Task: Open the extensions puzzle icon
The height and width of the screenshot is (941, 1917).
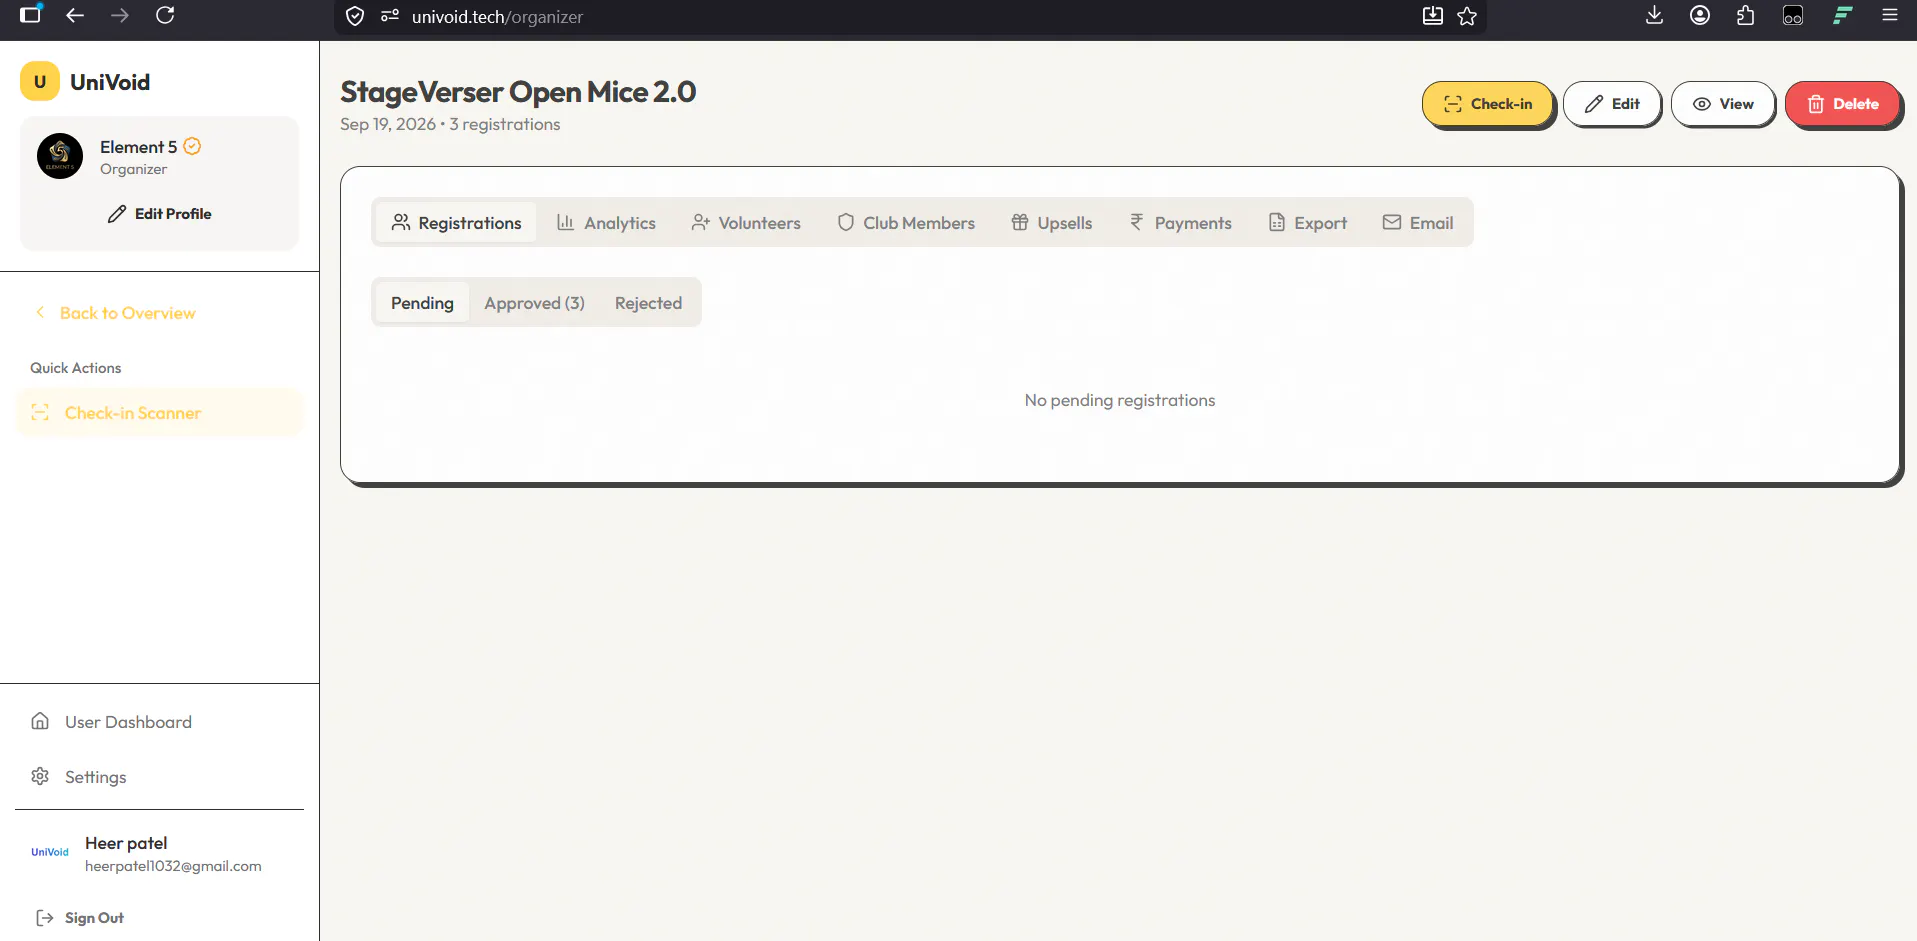Action: (1746, 15)
